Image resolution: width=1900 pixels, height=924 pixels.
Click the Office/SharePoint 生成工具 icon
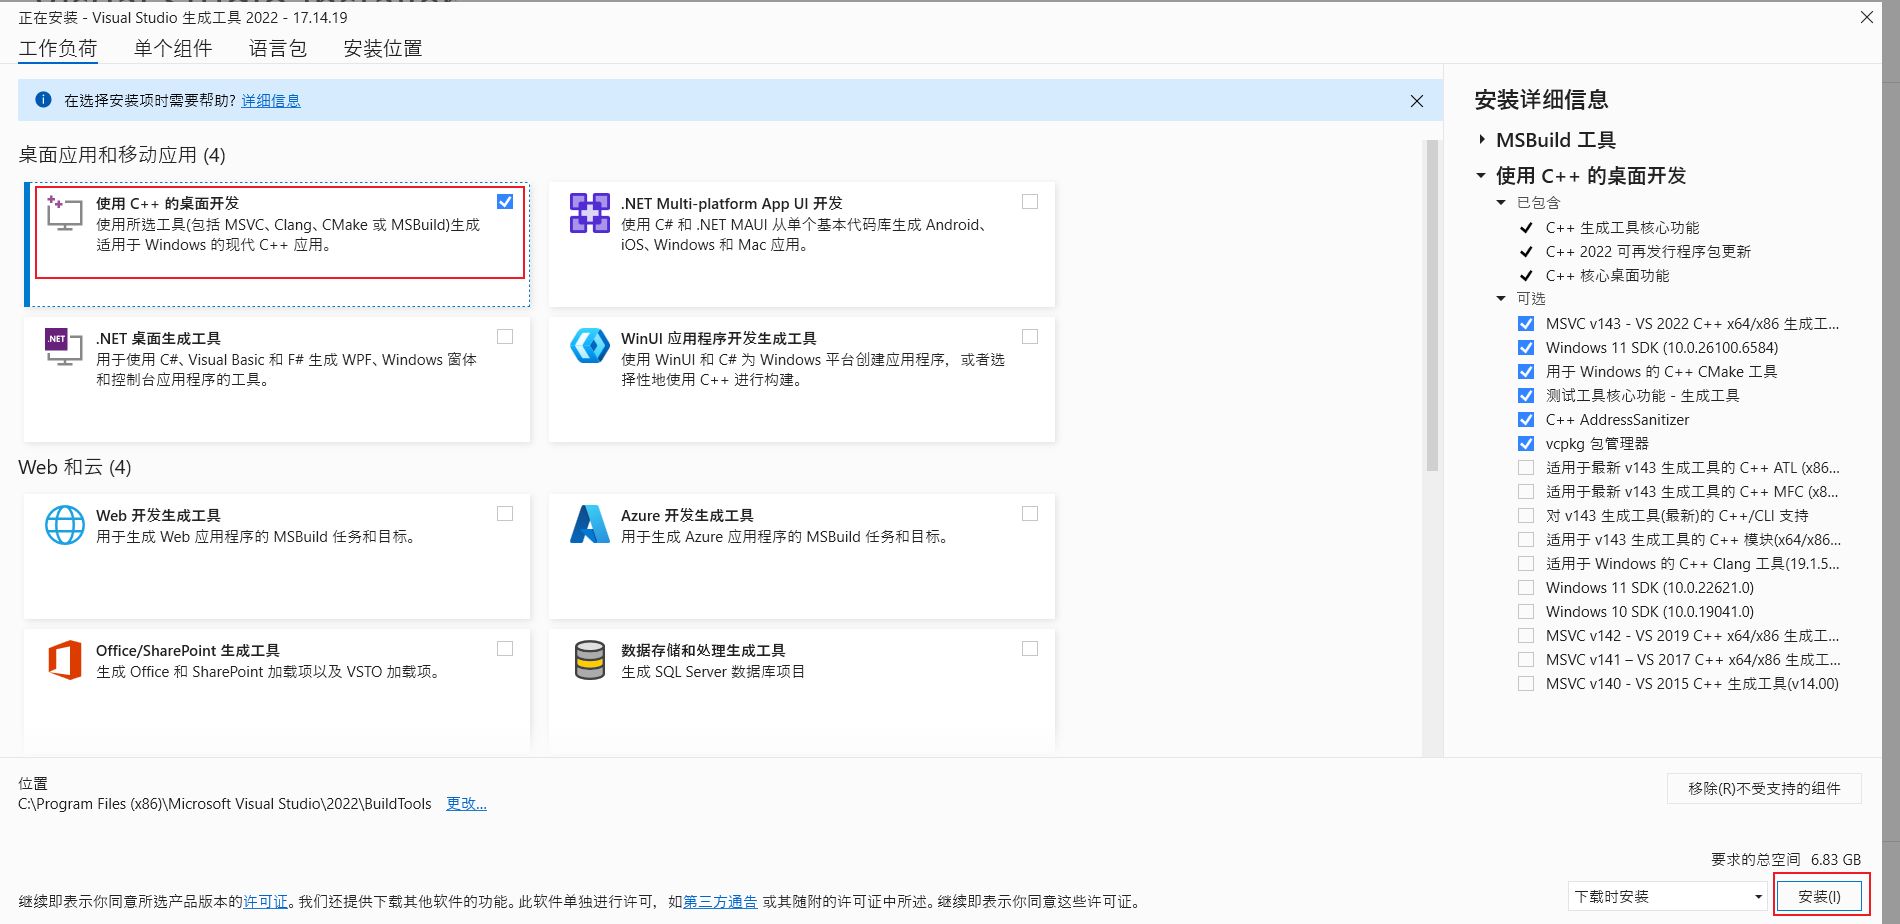coord(64,660)
